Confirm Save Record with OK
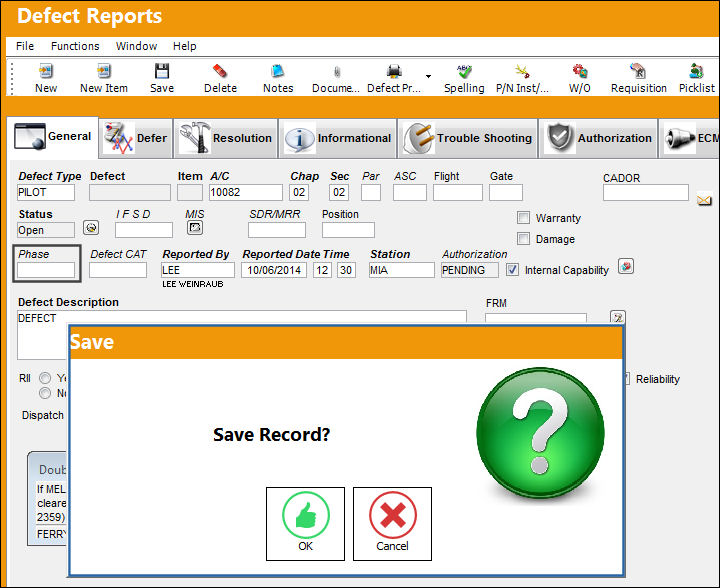This screenshot has height=588, width=720. [305, 524]
